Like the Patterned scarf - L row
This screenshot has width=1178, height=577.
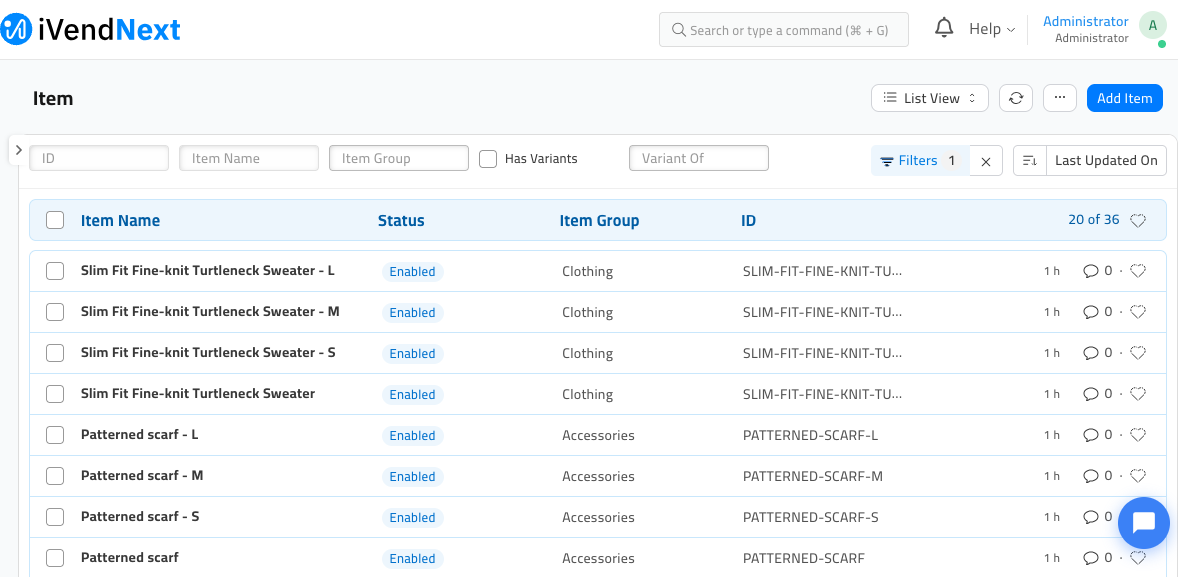coord(1138,435)
